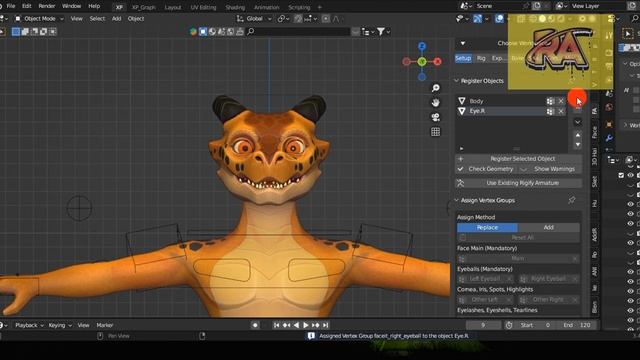Screen dimensions: 640x360
Task: Click the pin icon beside Assign Vertex Groups
Action: 572,200
